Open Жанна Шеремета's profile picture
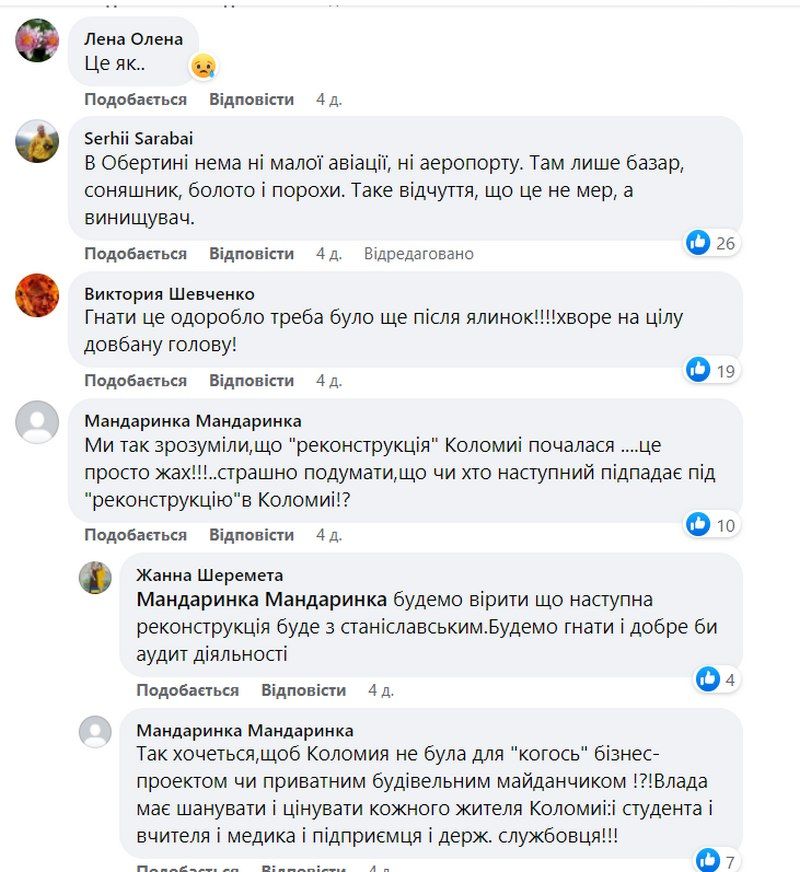 tap(96, 577)
